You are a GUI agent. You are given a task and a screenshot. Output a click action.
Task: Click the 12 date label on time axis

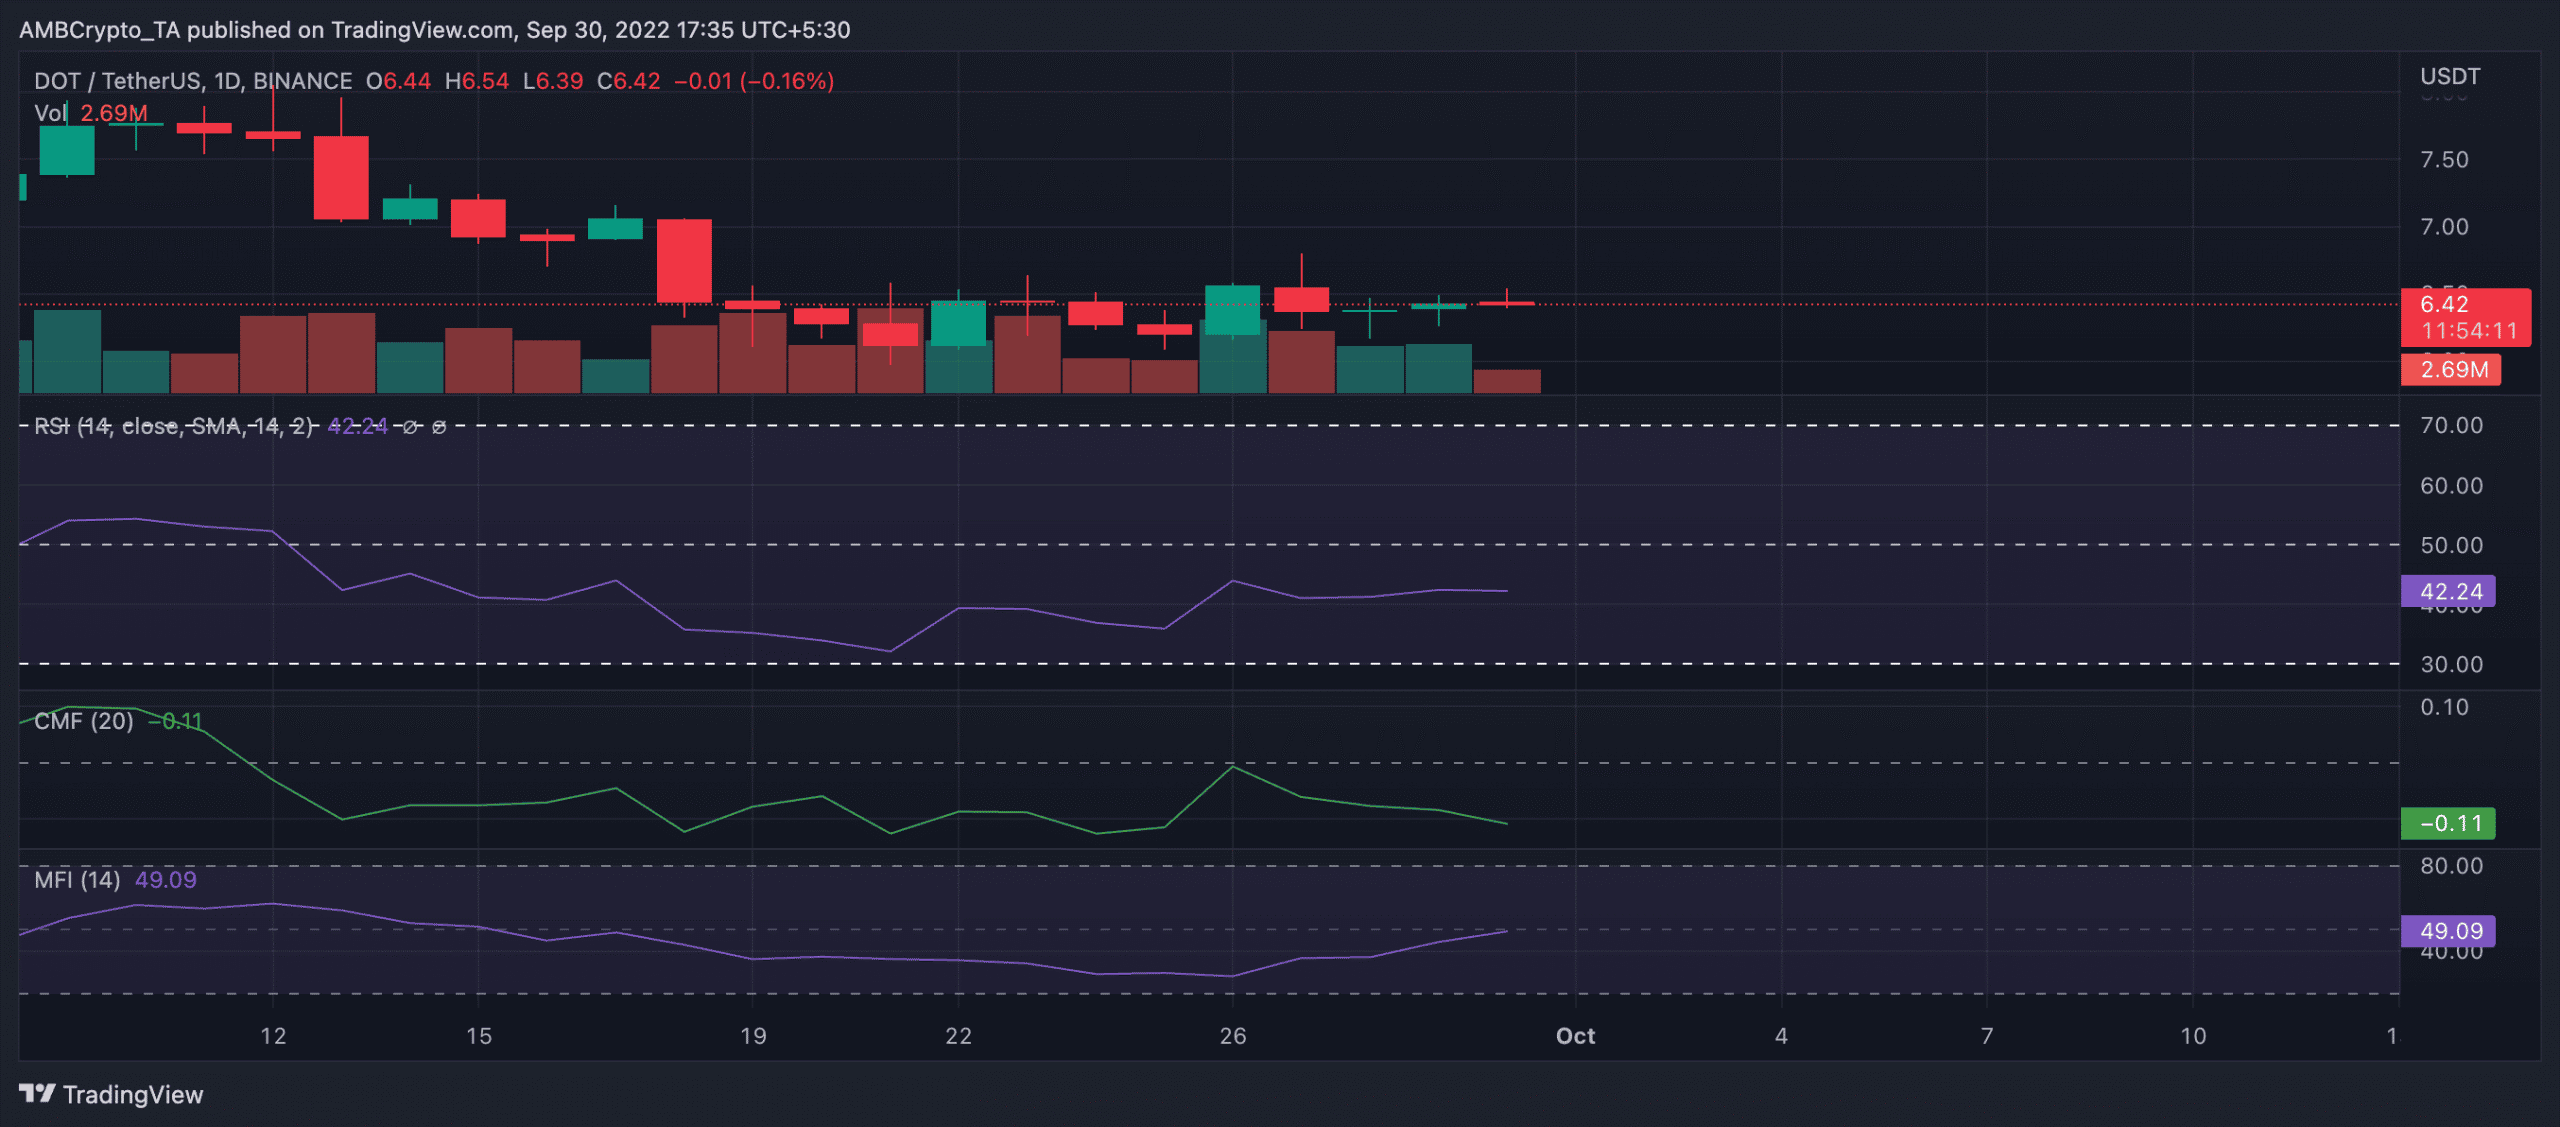click(273, 1036)
